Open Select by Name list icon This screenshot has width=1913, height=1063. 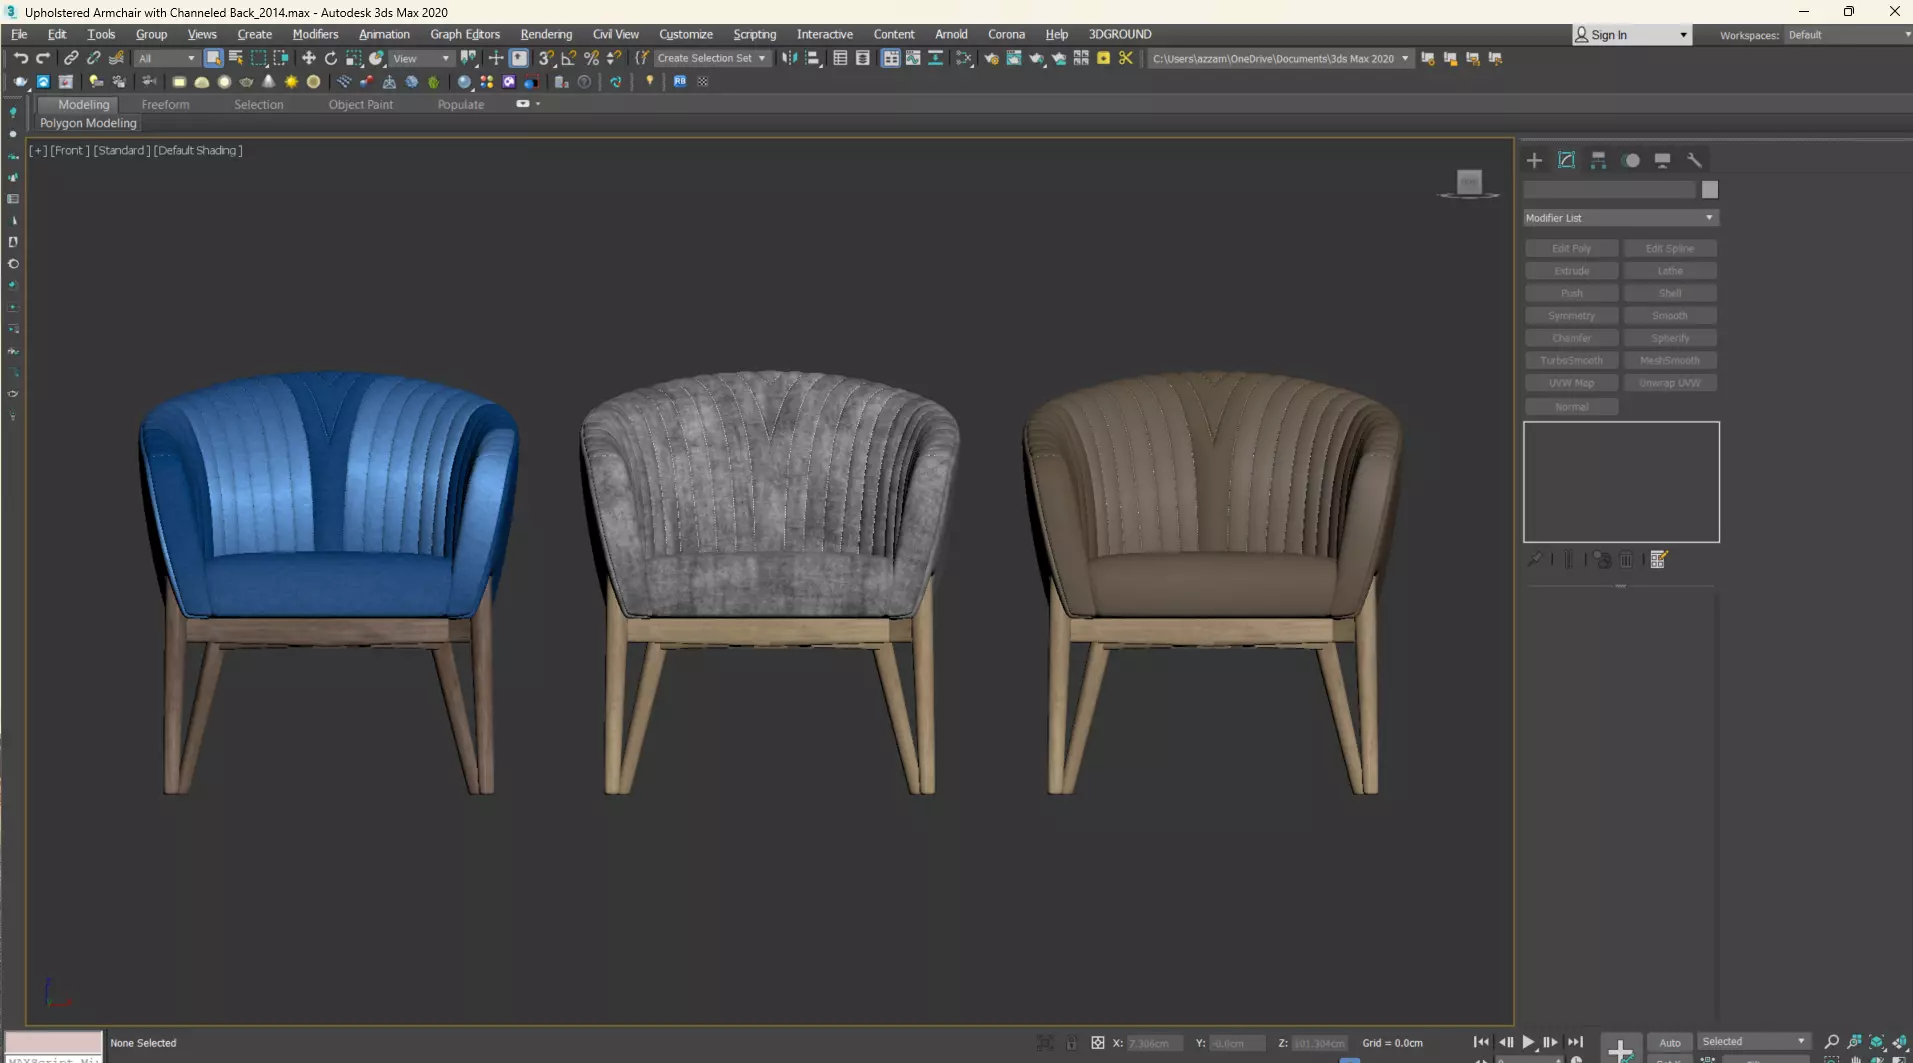coord(236,58)
